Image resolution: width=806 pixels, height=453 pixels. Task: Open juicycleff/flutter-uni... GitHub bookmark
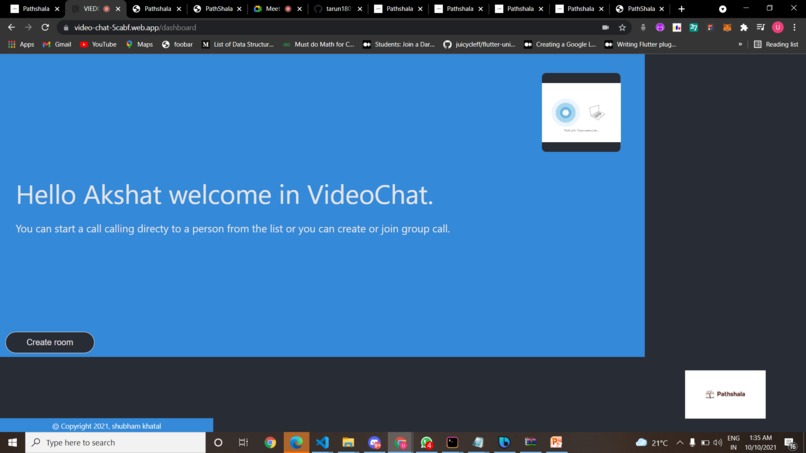pos(479,44)
